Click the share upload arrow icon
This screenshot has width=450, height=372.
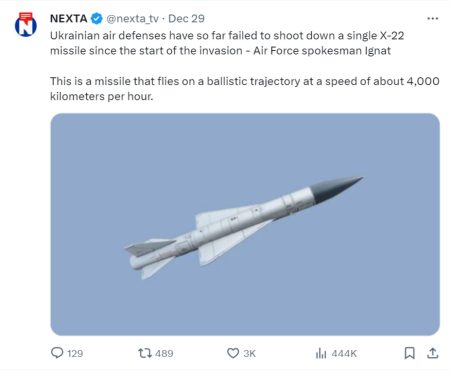[433, 353]
